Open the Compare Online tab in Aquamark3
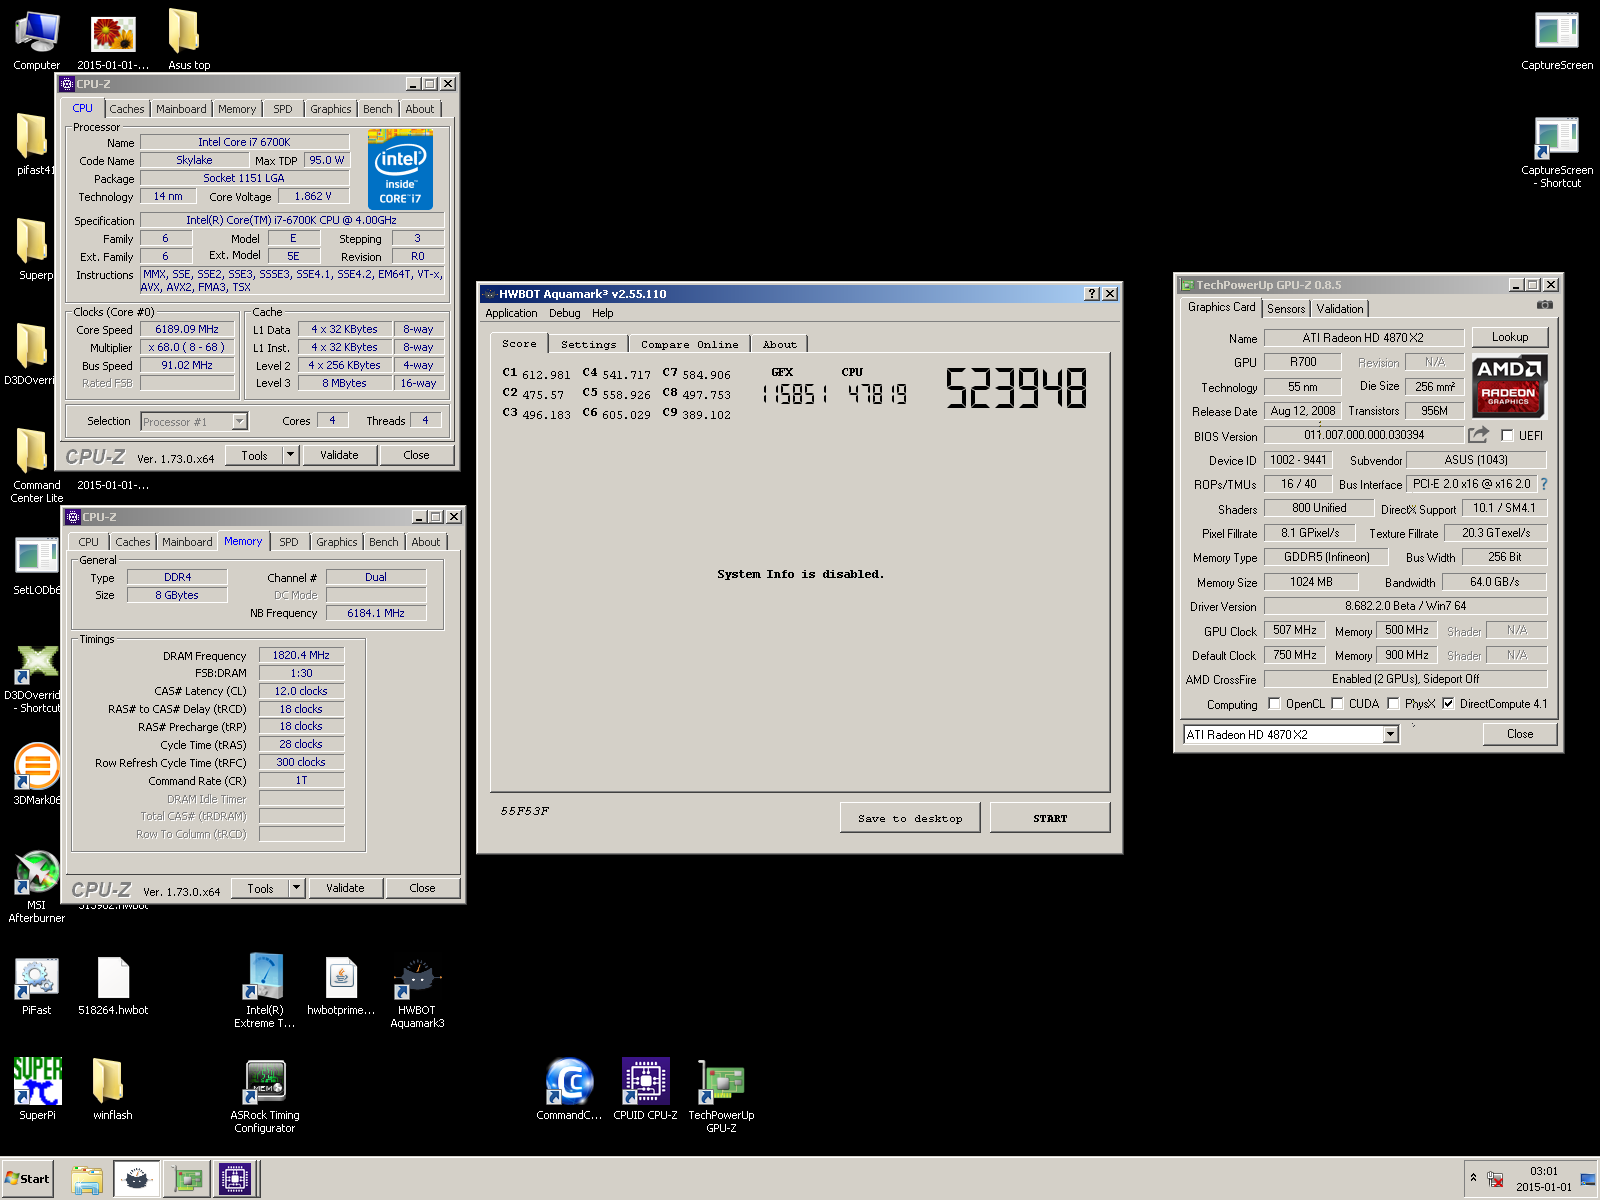This screenshot has width=1600, height=1200. (x=689, y=344)
